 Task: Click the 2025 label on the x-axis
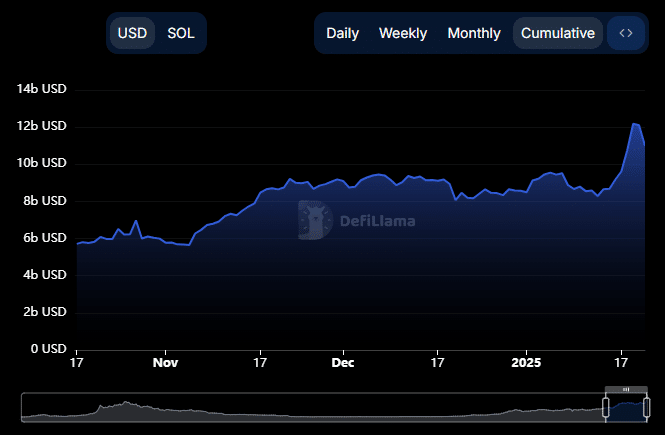525,365
